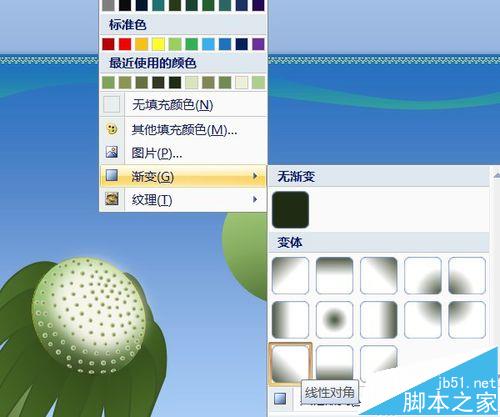The image size is (500, 417).
Task: Pick the light blue standard color swatch
Action: point(208,44)
